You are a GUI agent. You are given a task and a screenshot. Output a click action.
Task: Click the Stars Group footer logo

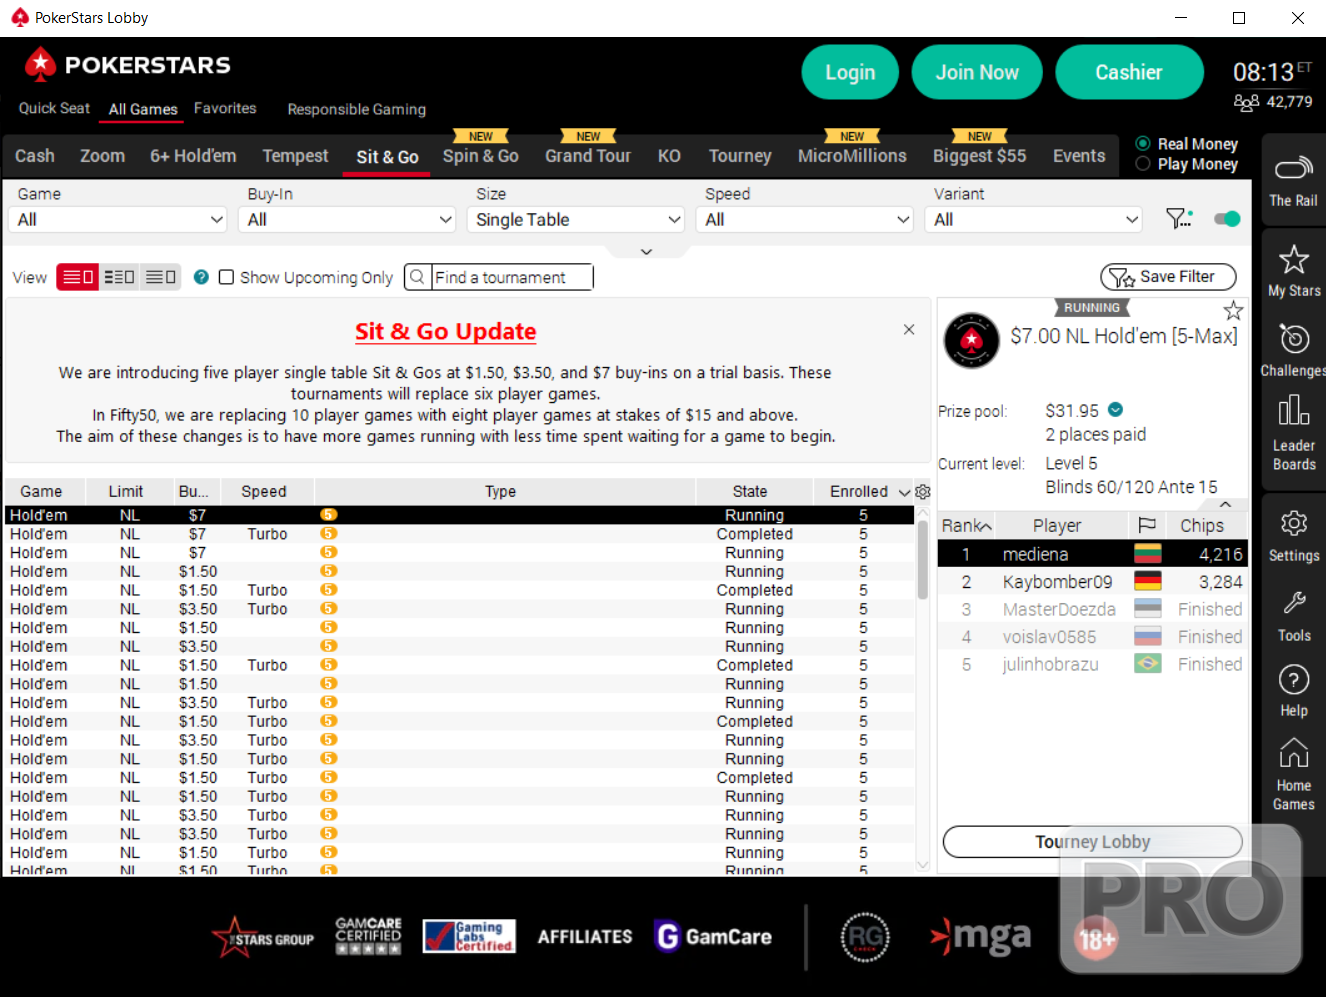point(263,938)
